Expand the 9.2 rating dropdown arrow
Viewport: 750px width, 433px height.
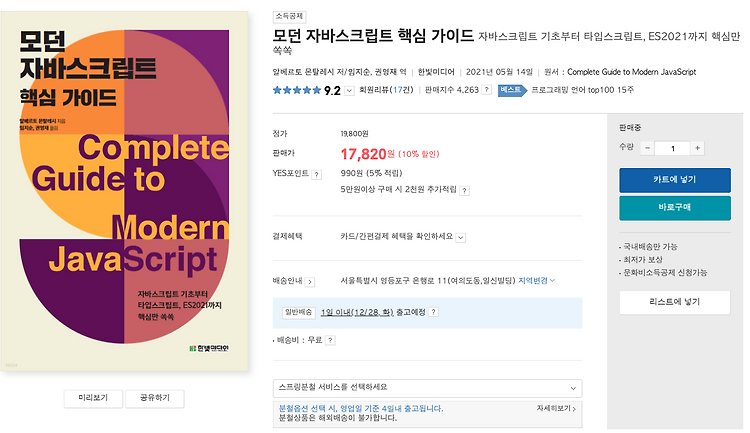click(x=350, y=90)
